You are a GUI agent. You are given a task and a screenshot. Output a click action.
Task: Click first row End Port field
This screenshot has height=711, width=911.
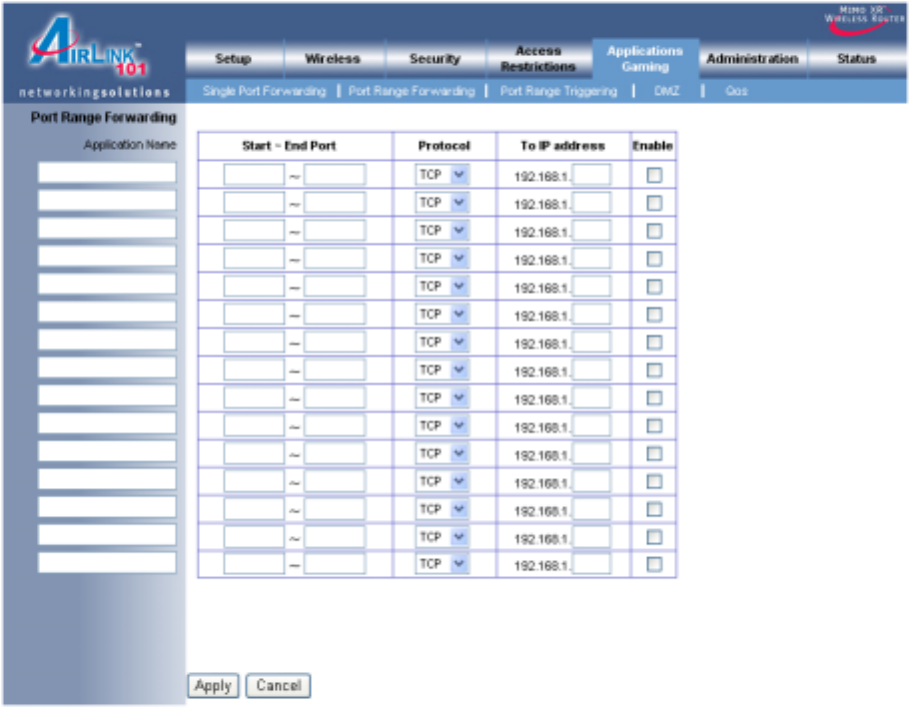335,174
